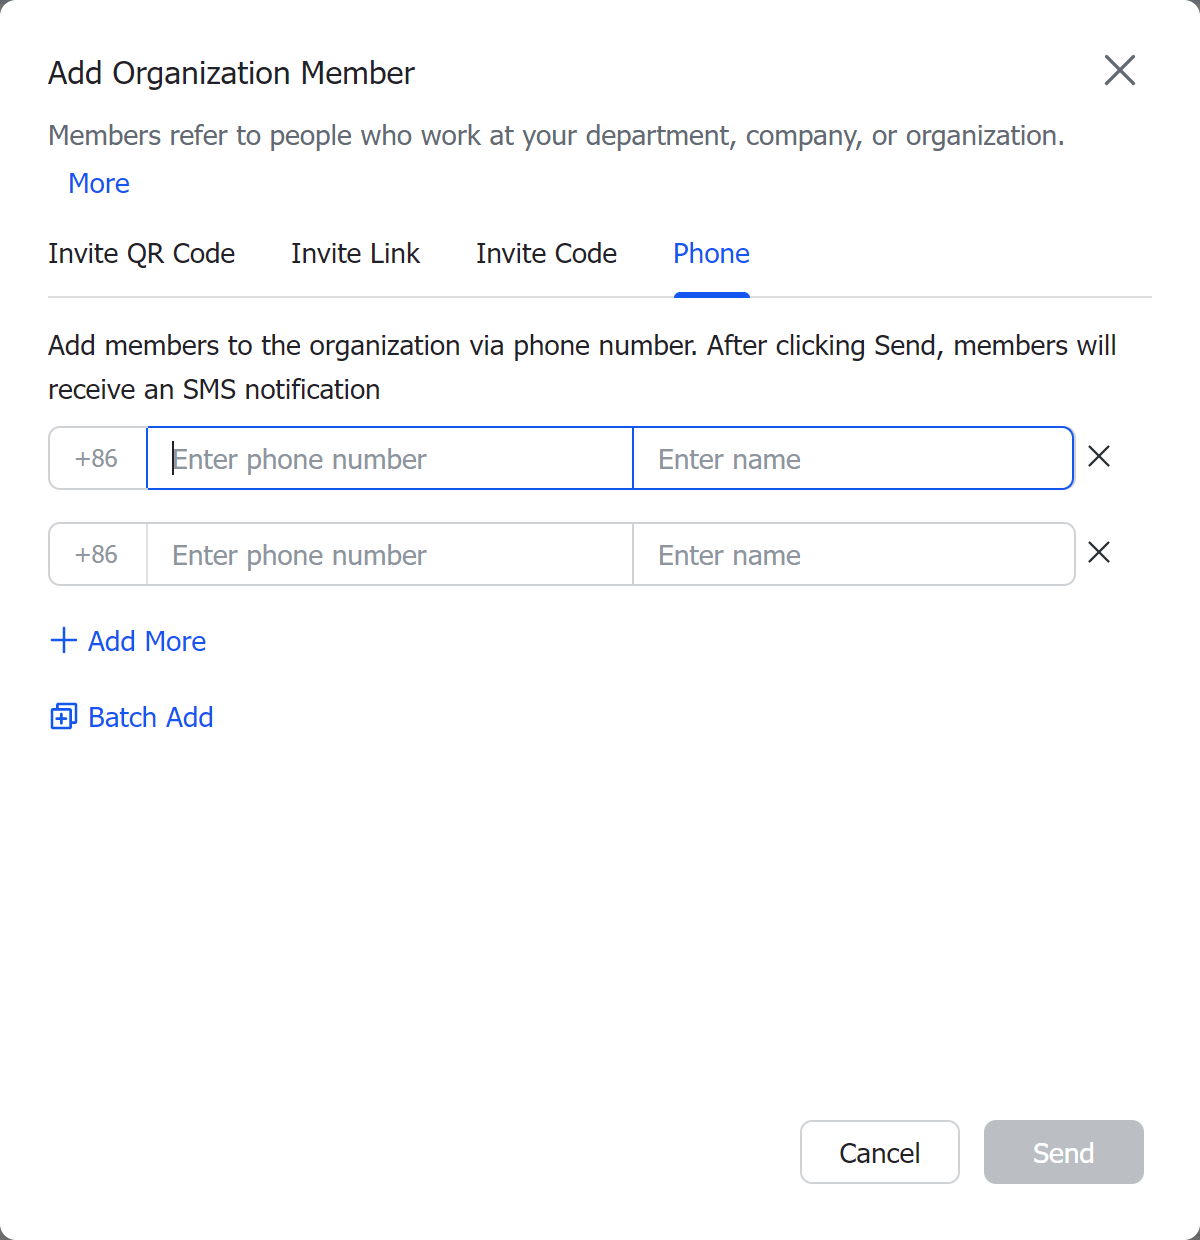Open the first +86 country code selector
Image resolution: width=1200 pixels, height=1240 pixels.
point(97,458)
